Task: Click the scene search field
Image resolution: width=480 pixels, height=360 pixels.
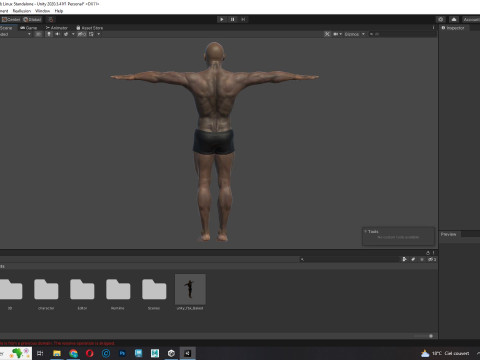Action: (x=402, y=34)
